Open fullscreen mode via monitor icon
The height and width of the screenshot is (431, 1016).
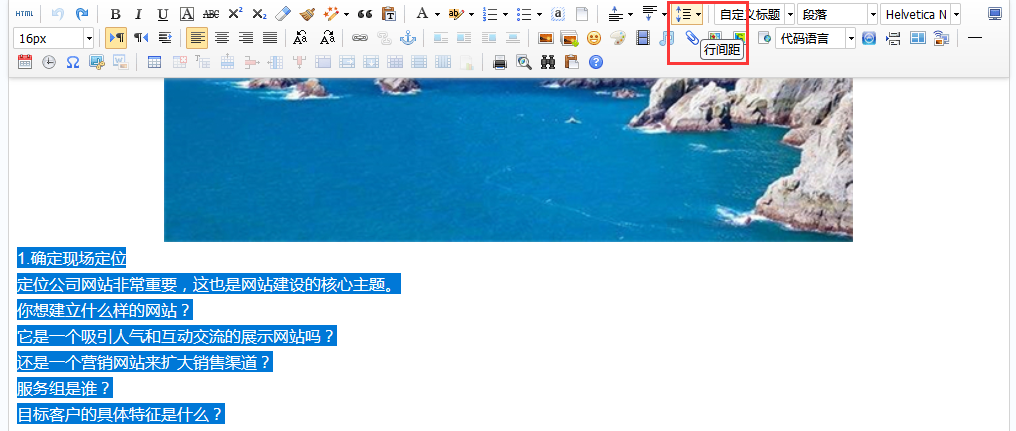(x=995, y=14)
